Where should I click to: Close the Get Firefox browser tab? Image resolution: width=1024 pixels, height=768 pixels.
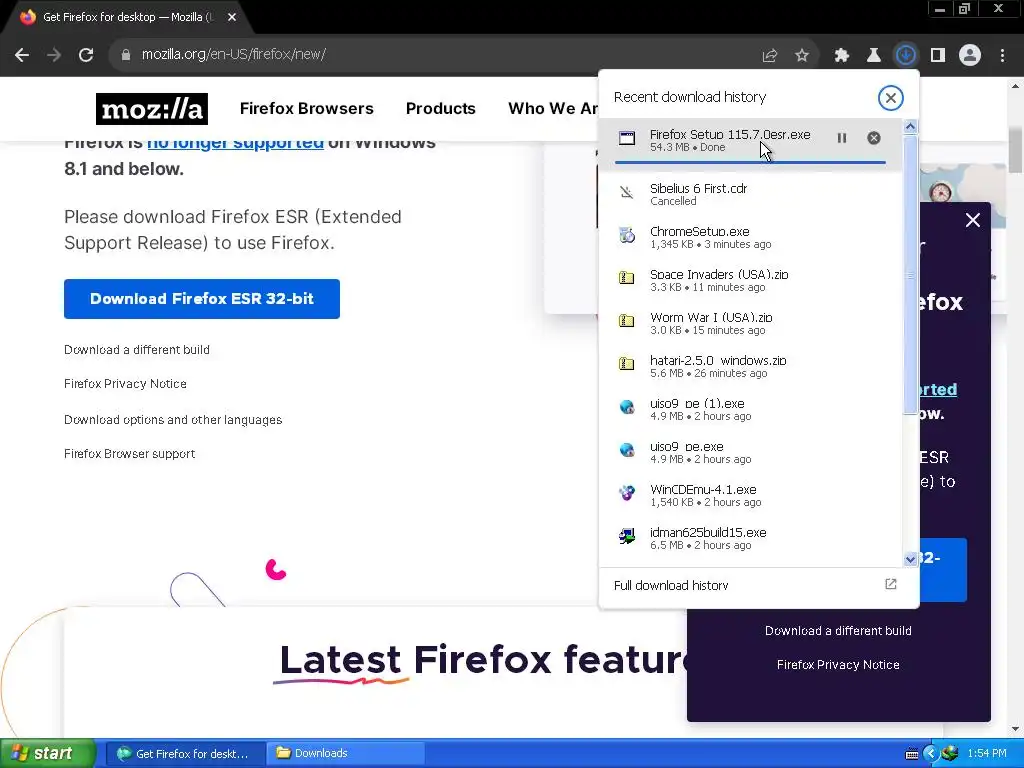(x=232, y=17)
